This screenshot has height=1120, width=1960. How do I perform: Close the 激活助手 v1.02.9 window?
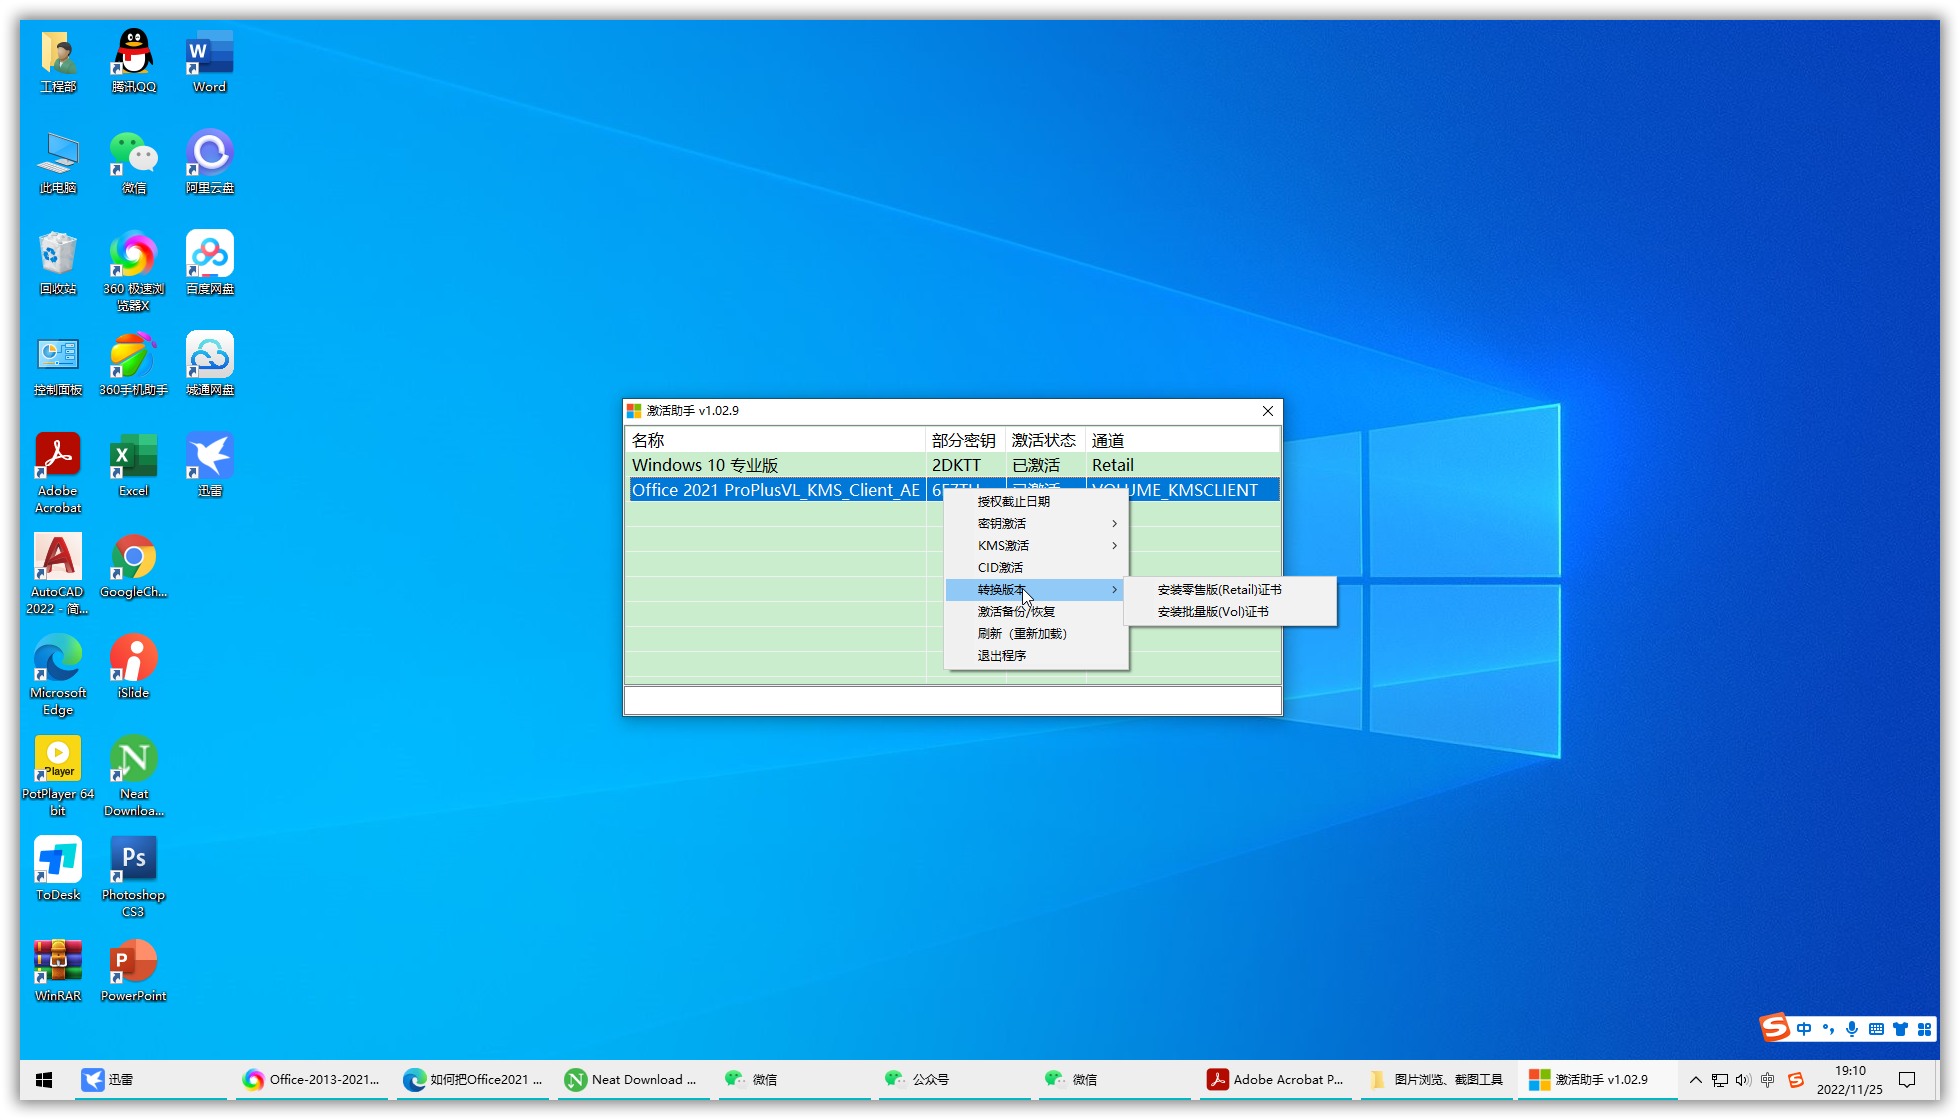[1267, 411]
